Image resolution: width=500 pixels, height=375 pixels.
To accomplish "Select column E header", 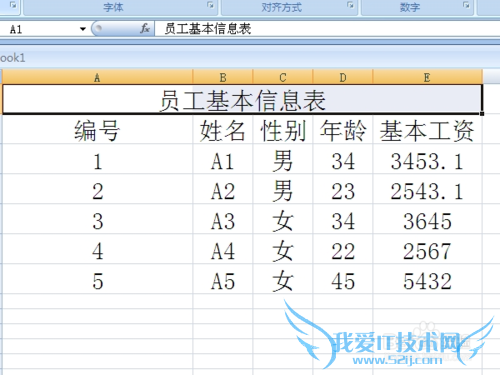I will (427, 78).
